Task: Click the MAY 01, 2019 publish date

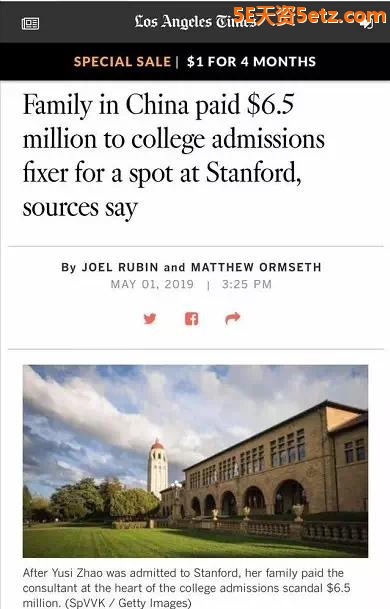Action: point(152,284)
